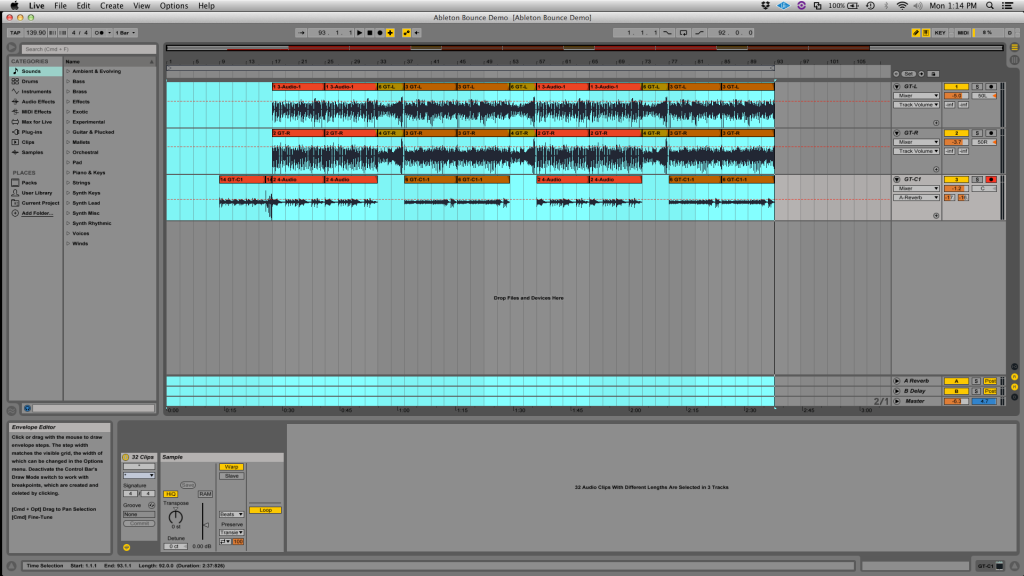Expand the Synth Keys folder
The image size is (1024, 576).
tap(68, 193)
